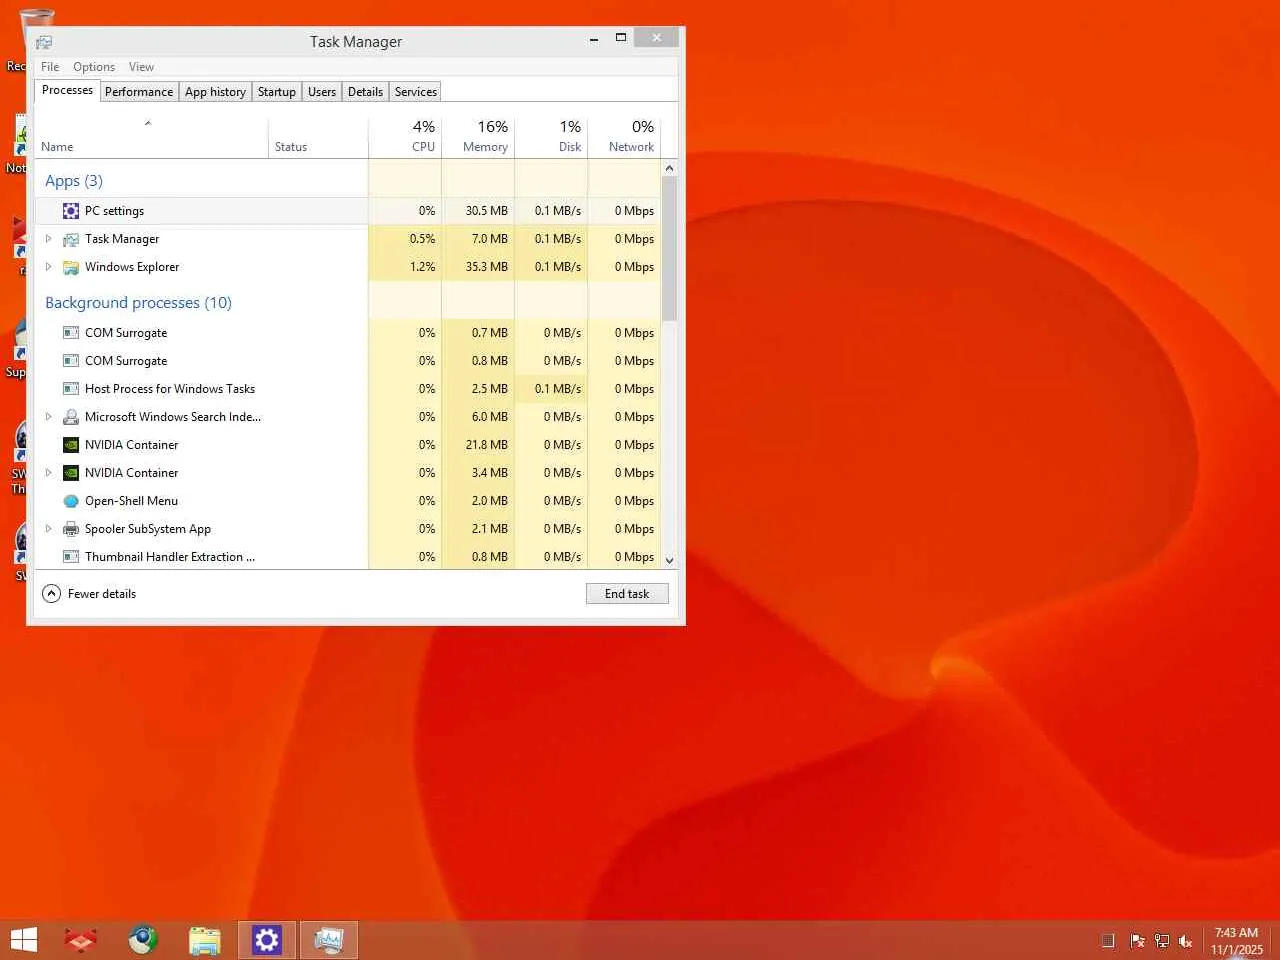Open the Users tab

coord(322,92)
